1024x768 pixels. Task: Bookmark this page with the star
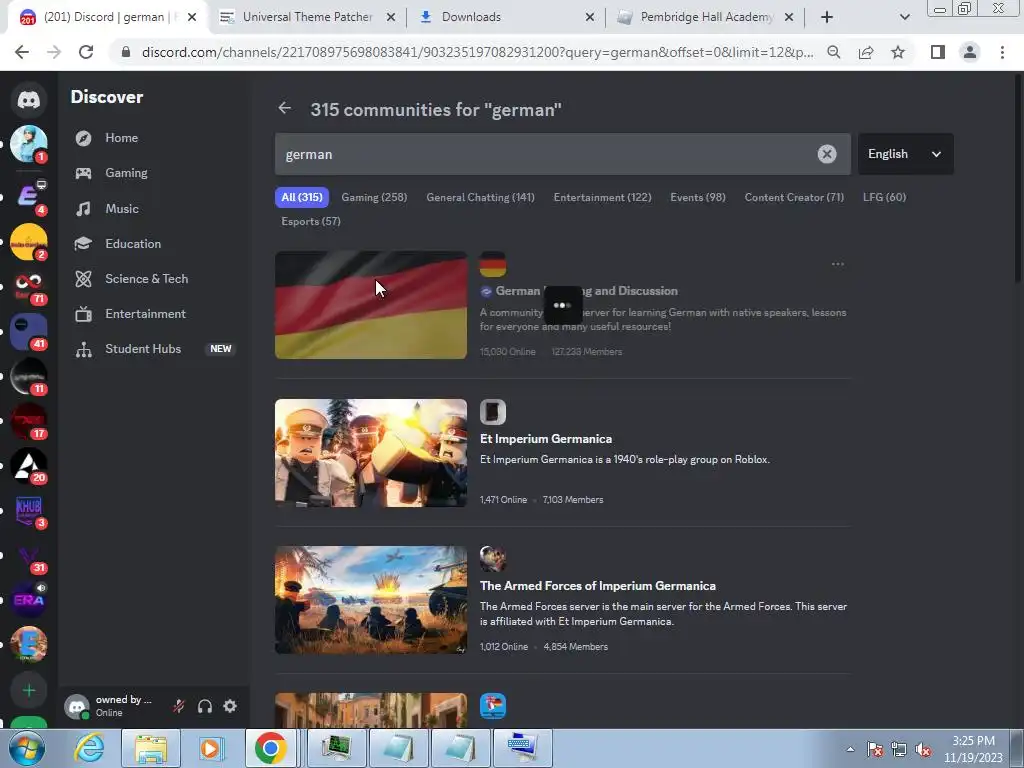point(898,52)
